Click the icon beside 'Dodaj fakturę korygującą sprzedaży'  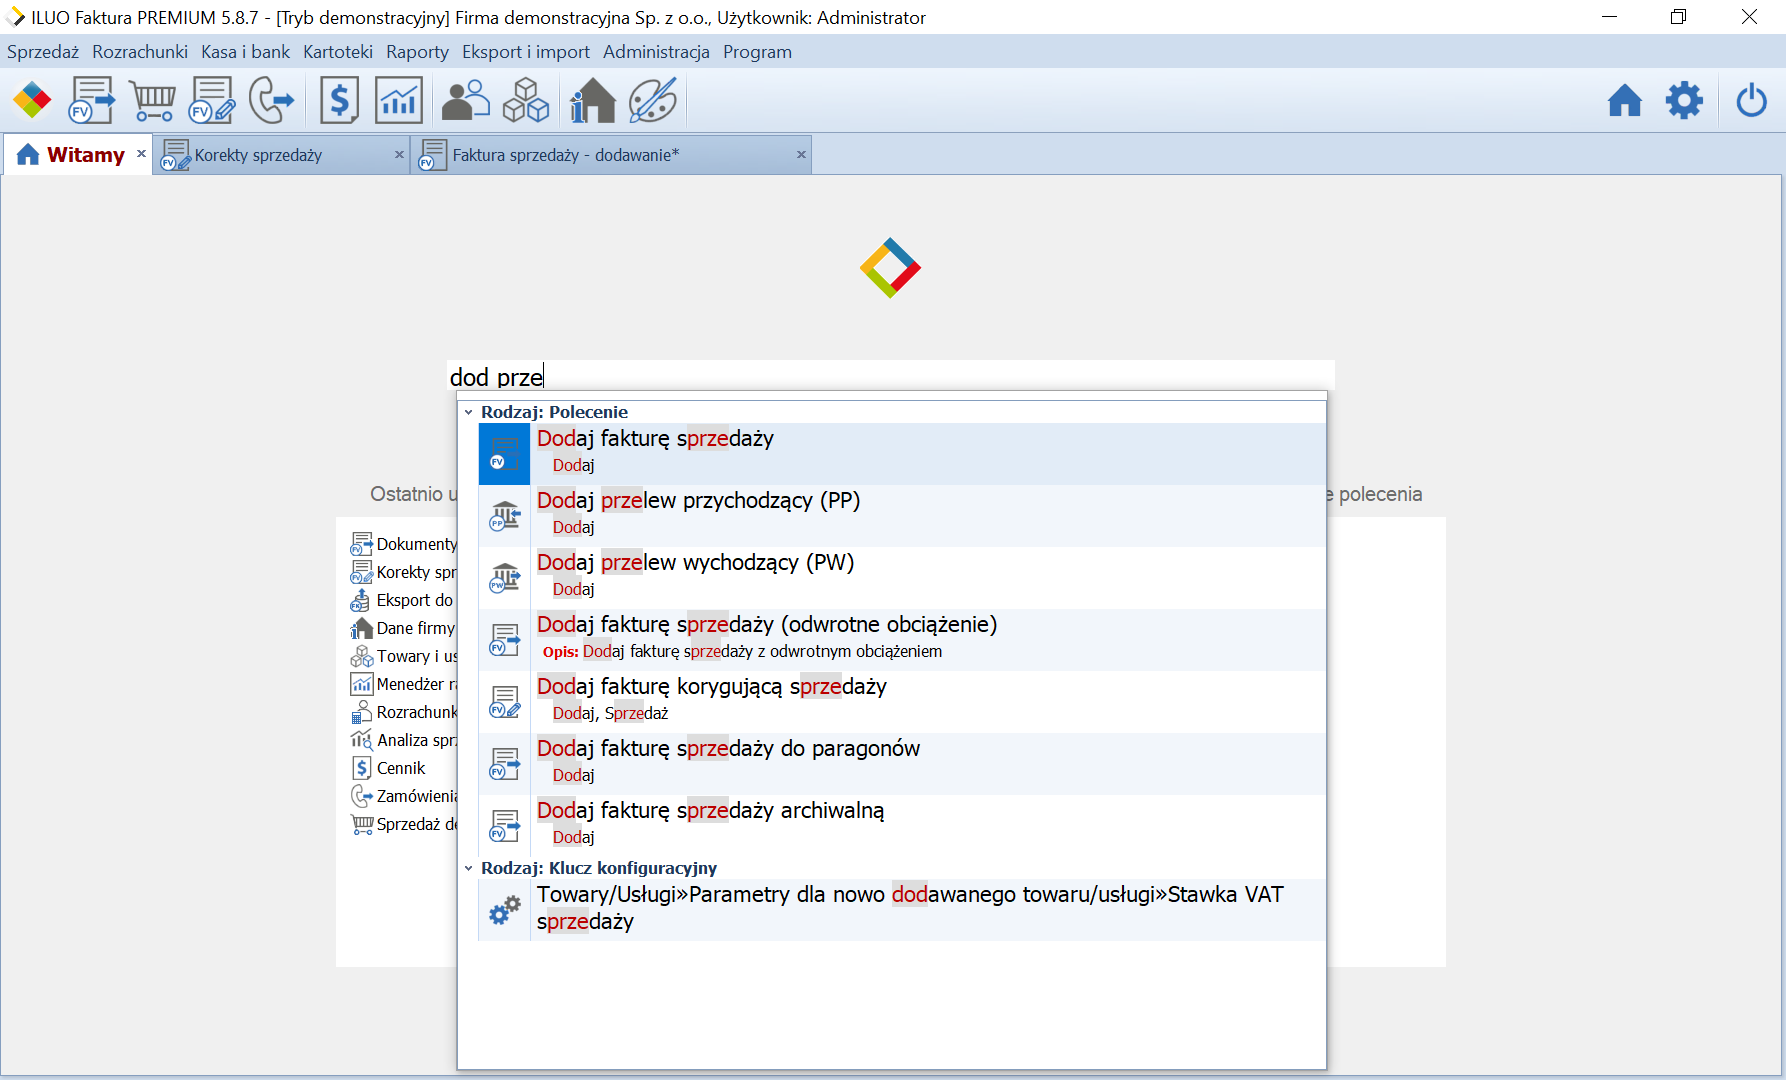(x=505, y=703)
